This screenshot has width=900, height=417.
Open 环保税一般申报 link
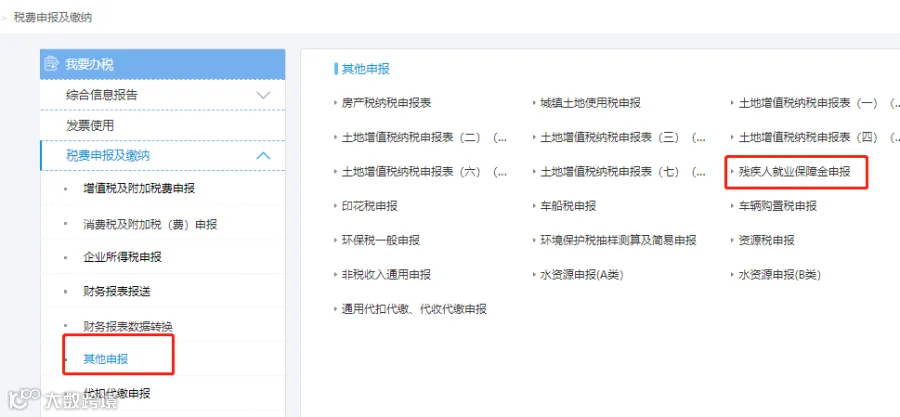[x=381, y=240]
